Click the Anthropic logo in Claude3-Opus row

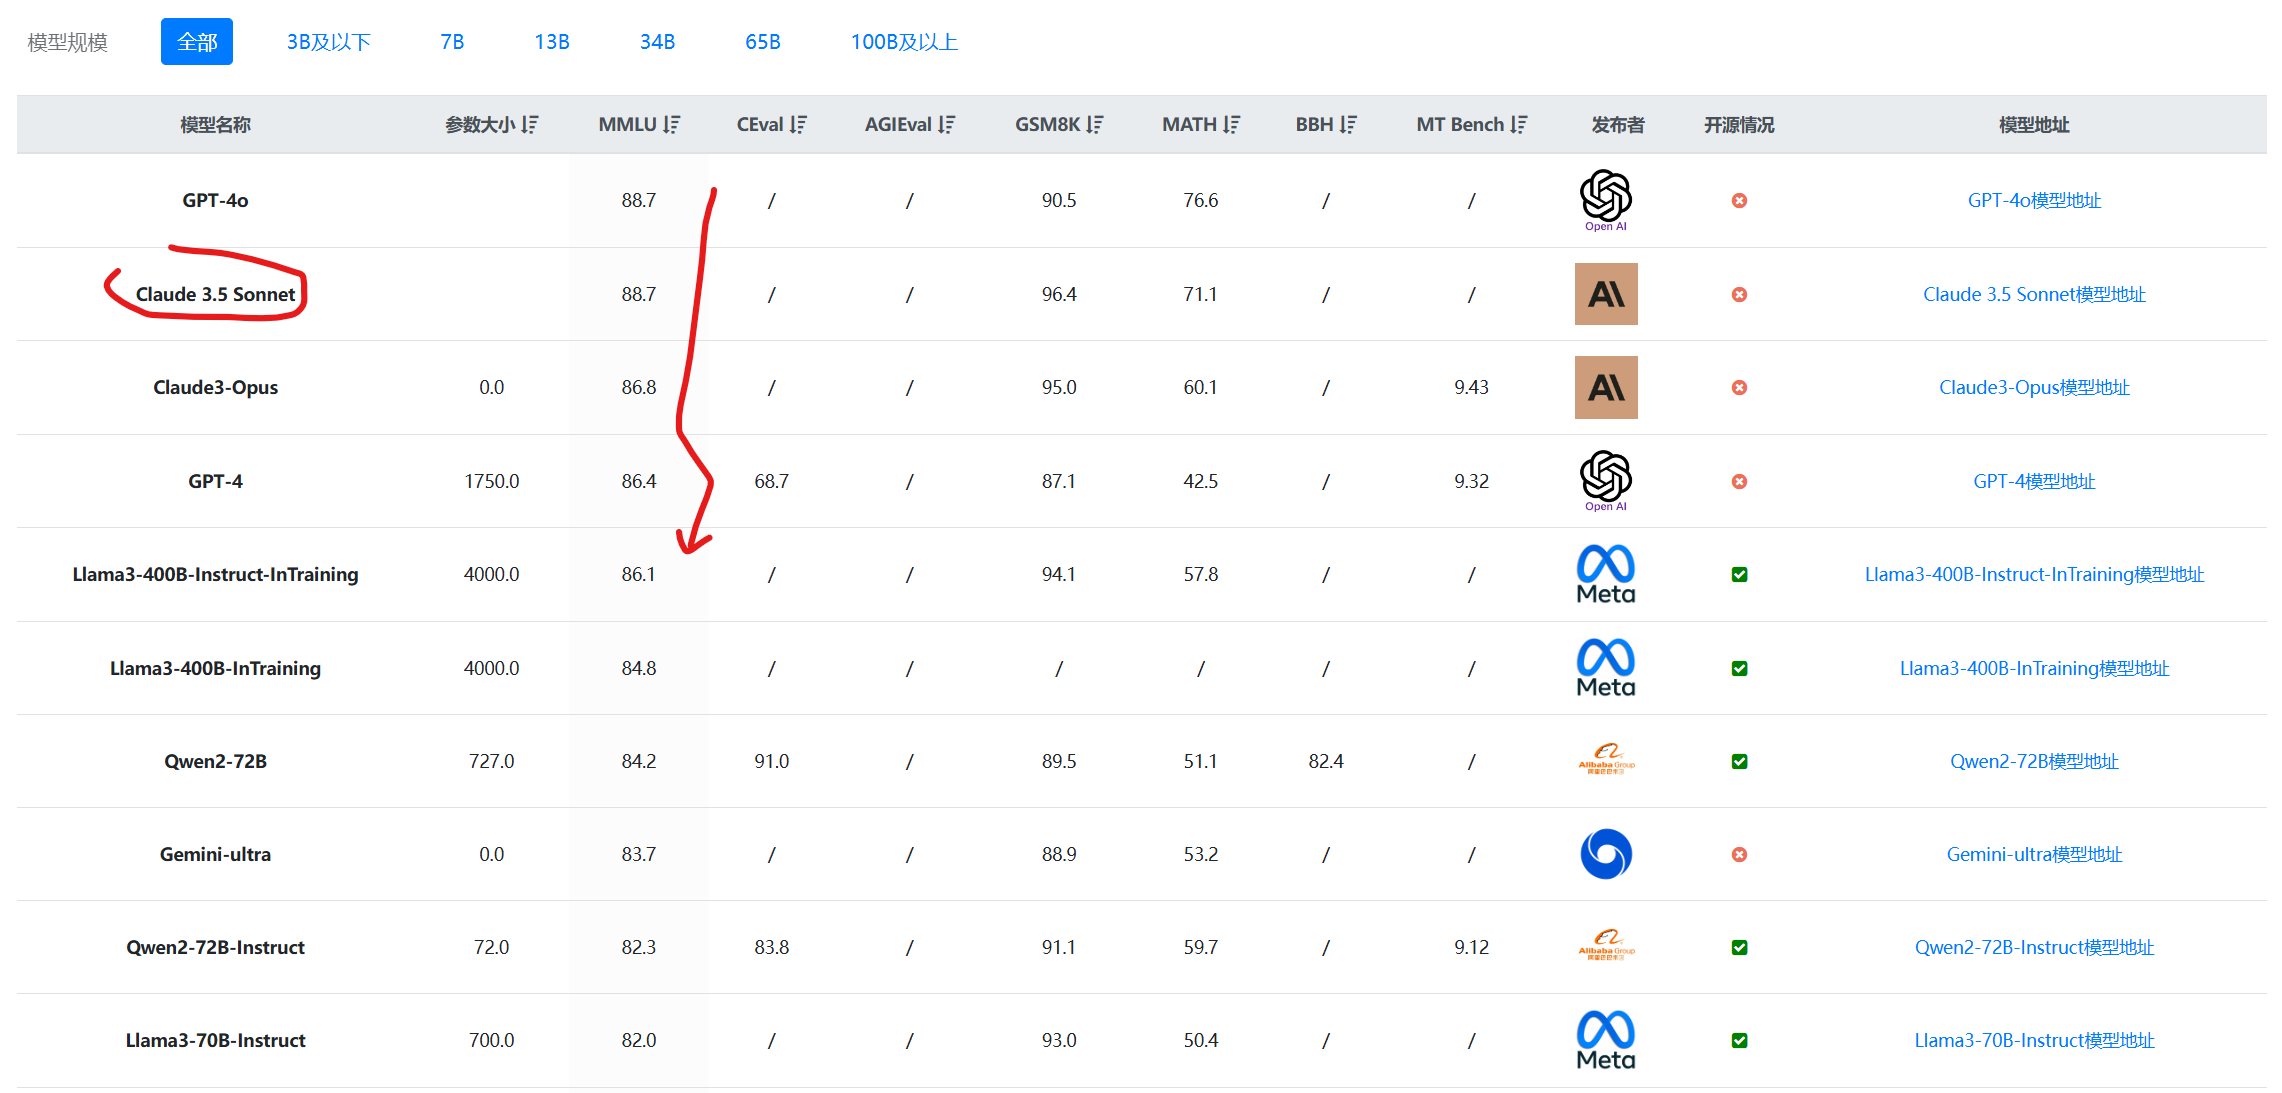[x=1606, y=387]
